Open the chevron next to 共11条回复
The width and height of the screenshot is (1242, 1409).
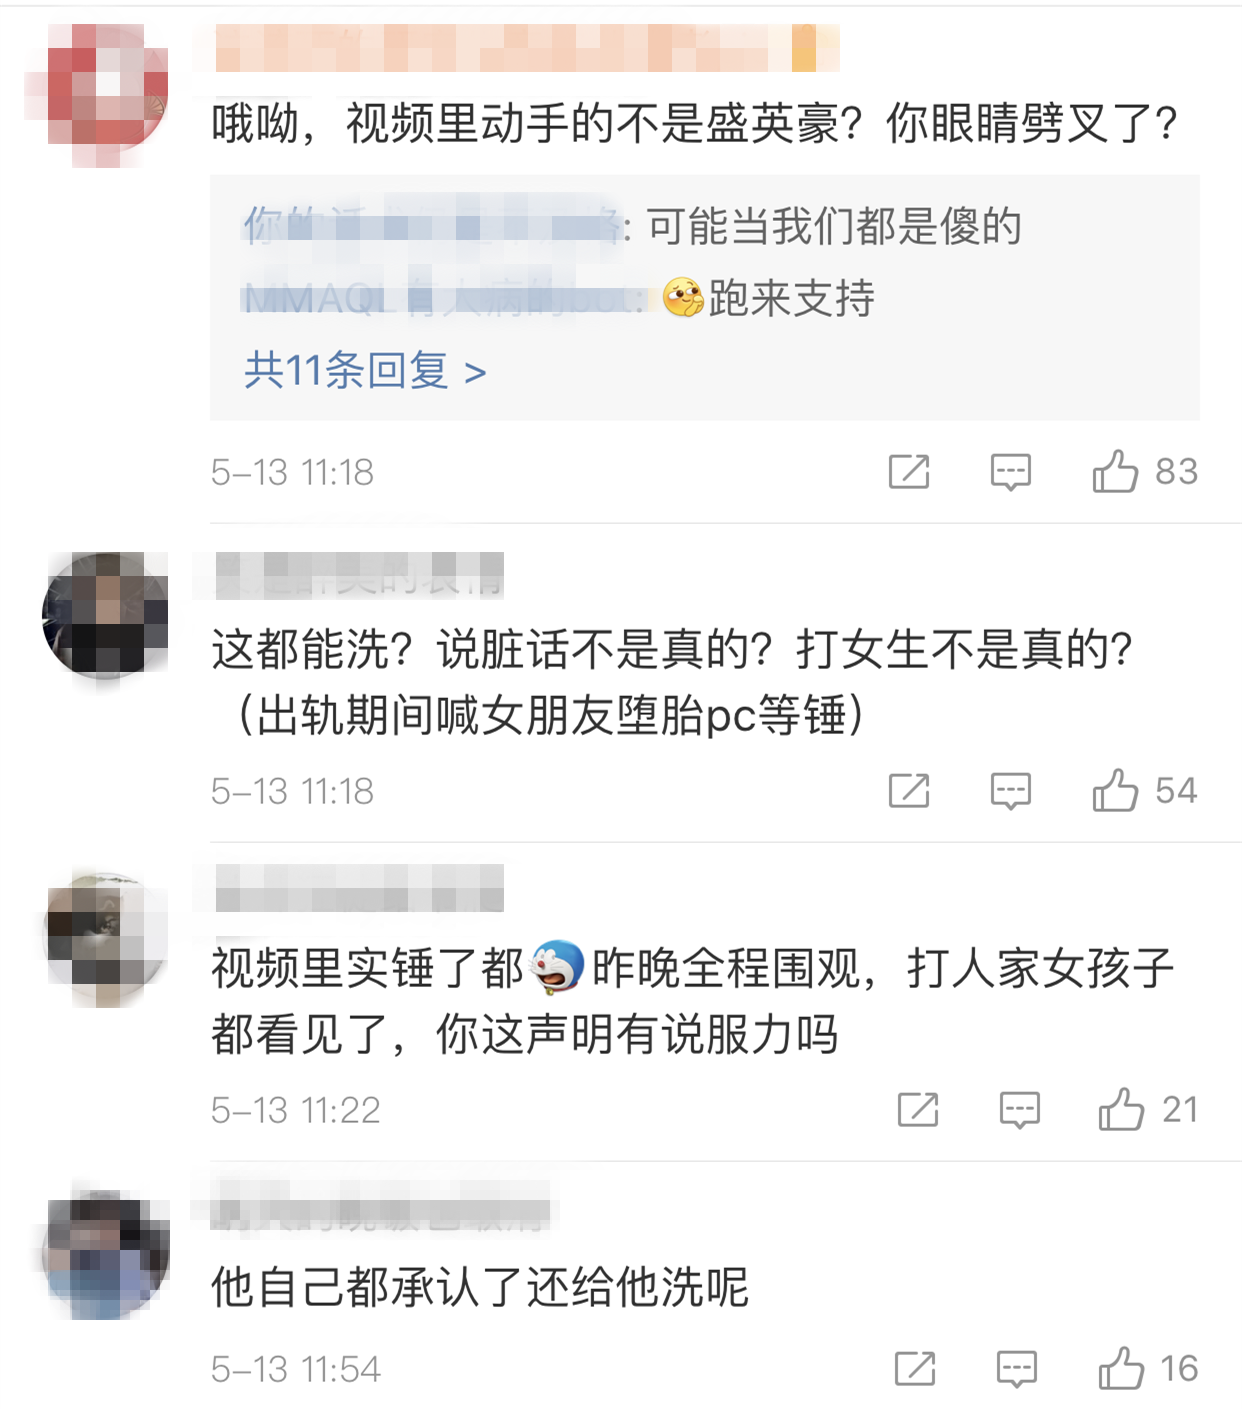[x=475, y=373]
